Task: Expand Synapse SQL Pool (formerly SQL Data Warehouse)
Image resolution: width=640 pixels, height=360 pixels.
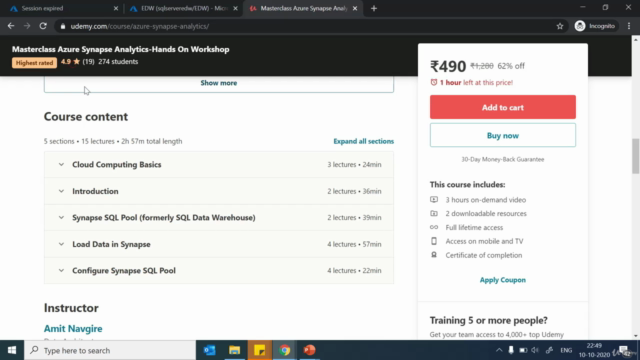Action: point(219,218)
